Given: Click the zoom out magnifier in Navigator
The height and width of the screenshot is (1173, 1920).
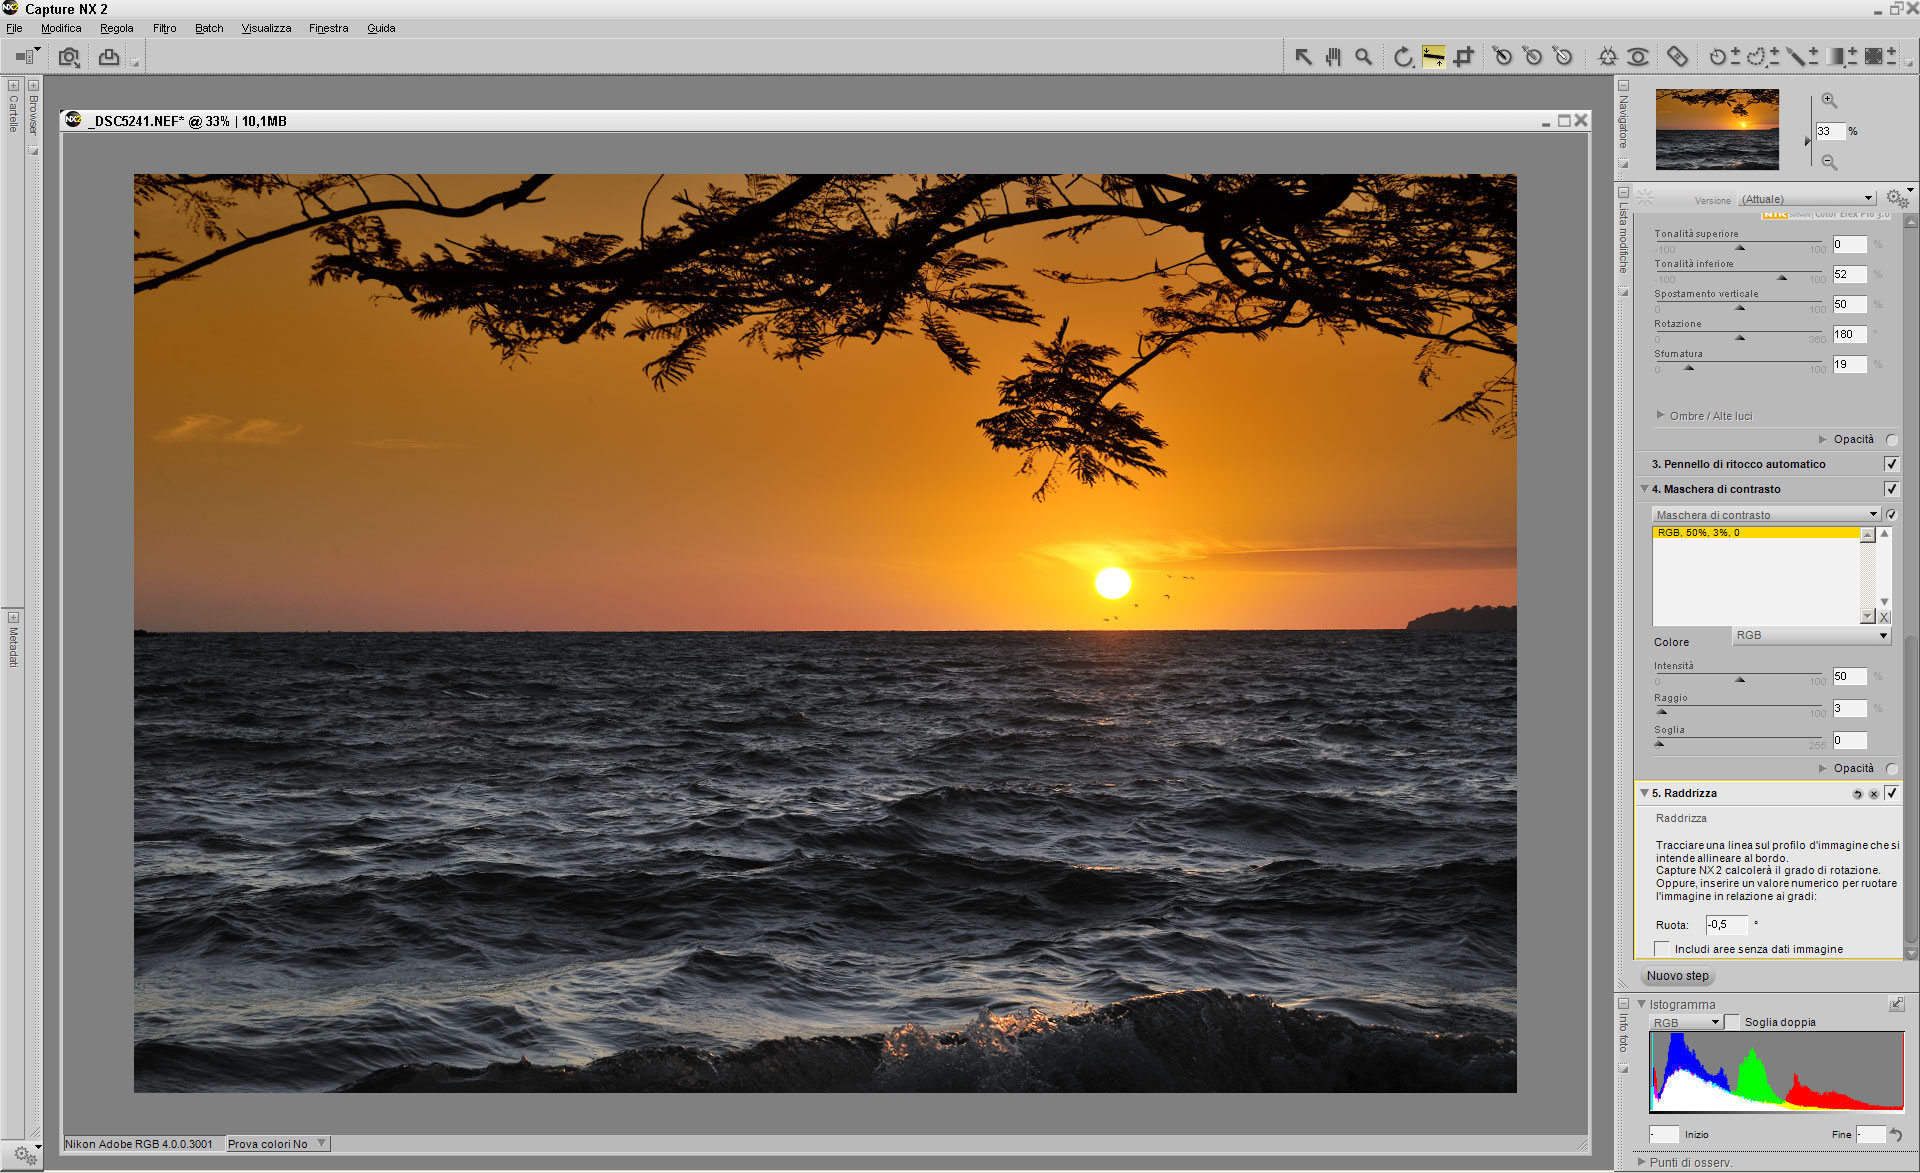Looking at the screenshot, I should tap(1829, 162).
